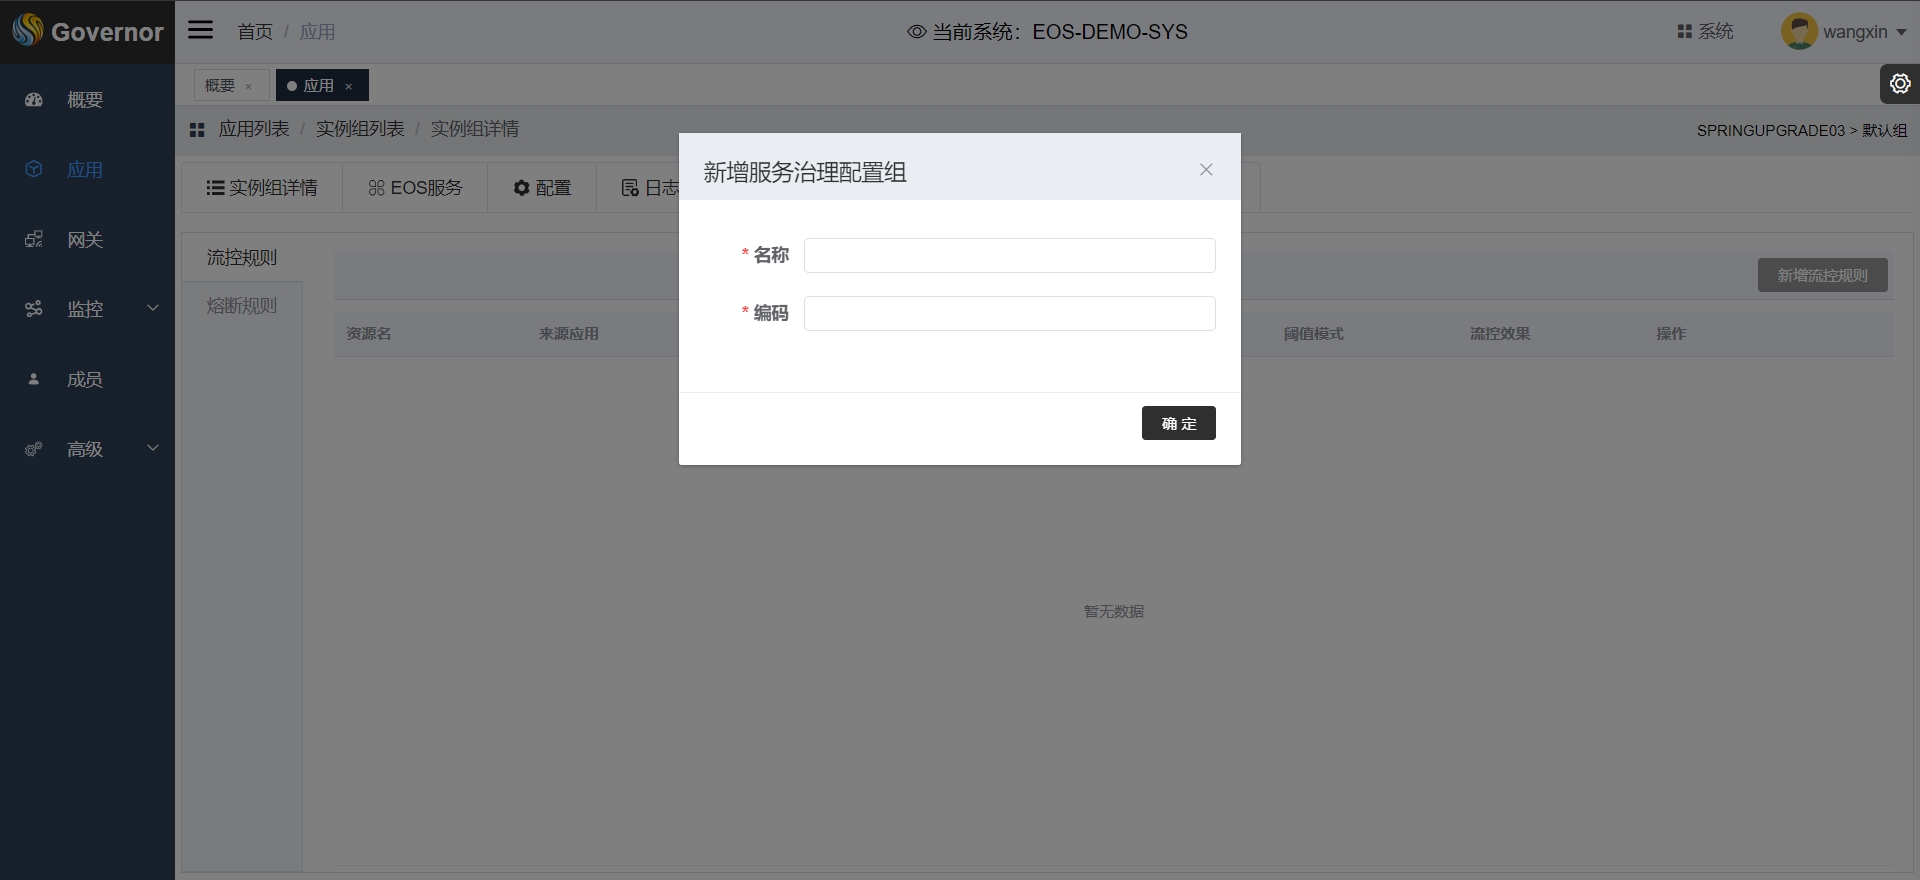Click the 编码 input field

point(1009,313)
